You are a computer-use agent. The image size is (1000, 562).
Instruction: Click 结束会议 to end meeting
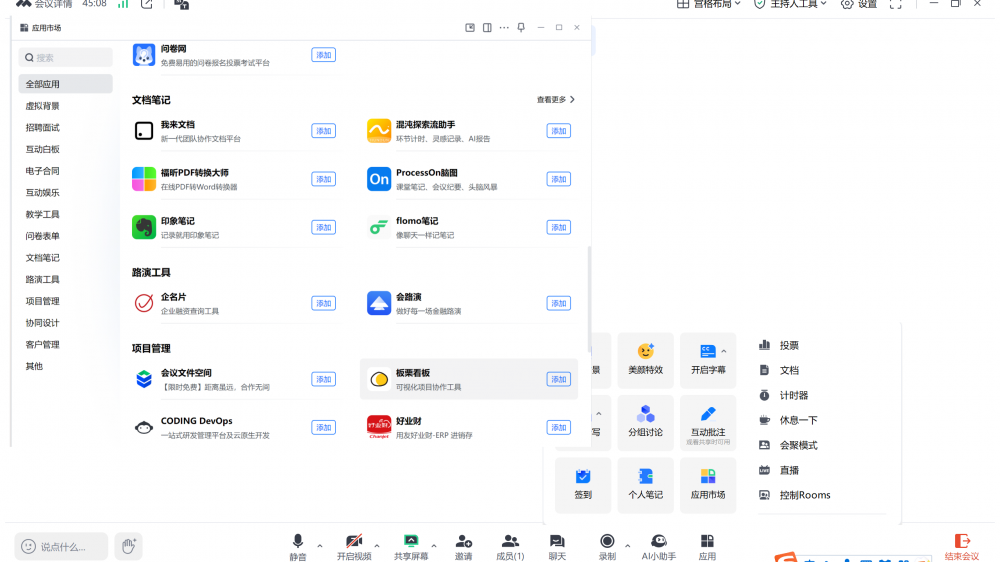coord(962,547)
